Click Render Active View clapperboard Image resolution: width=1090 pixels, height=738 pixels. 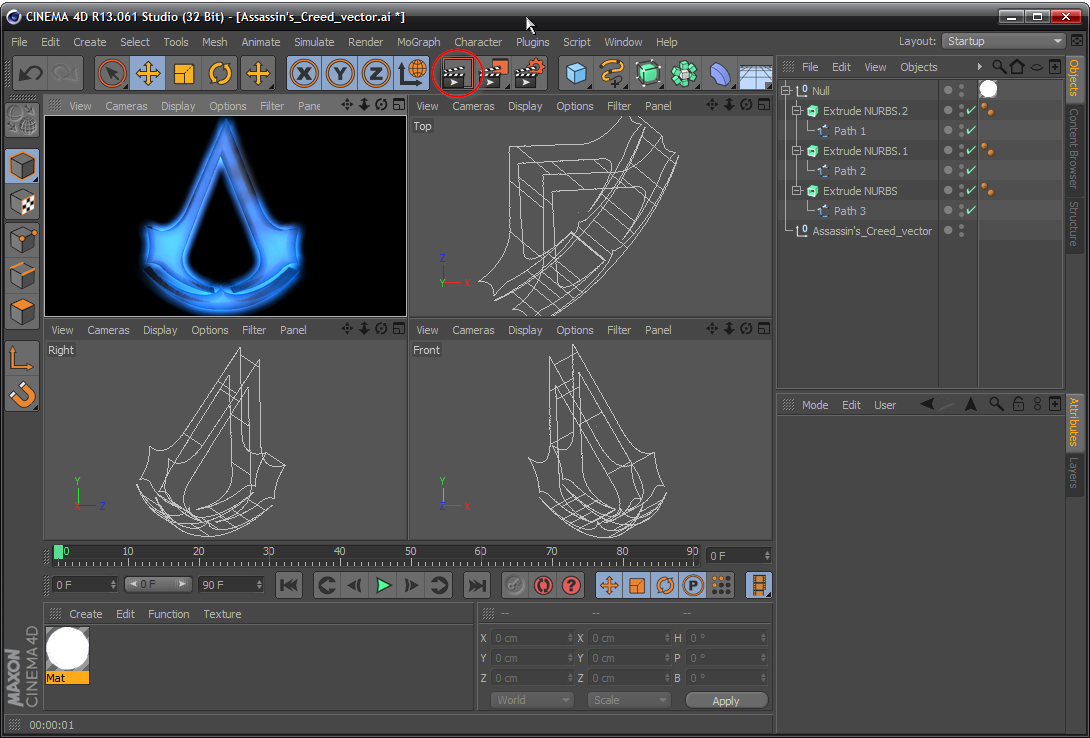[x=457, y=73]
